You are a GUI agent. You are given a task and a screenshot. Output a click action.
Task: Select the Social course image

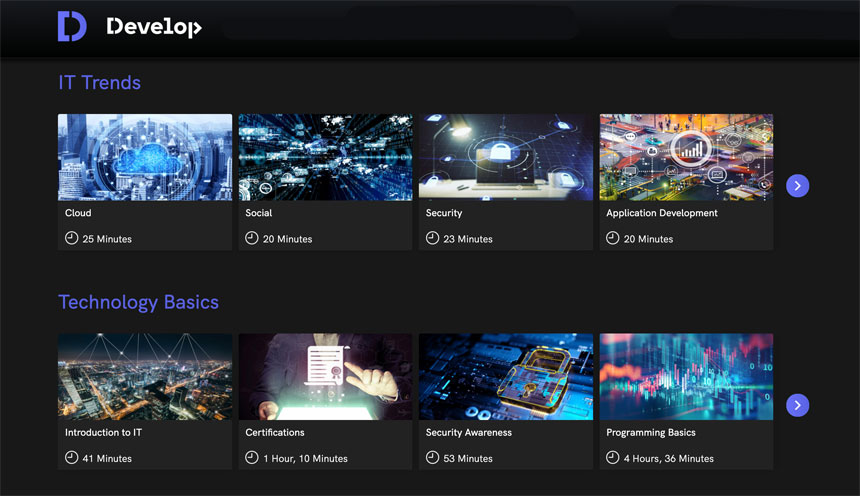[325, 157]
